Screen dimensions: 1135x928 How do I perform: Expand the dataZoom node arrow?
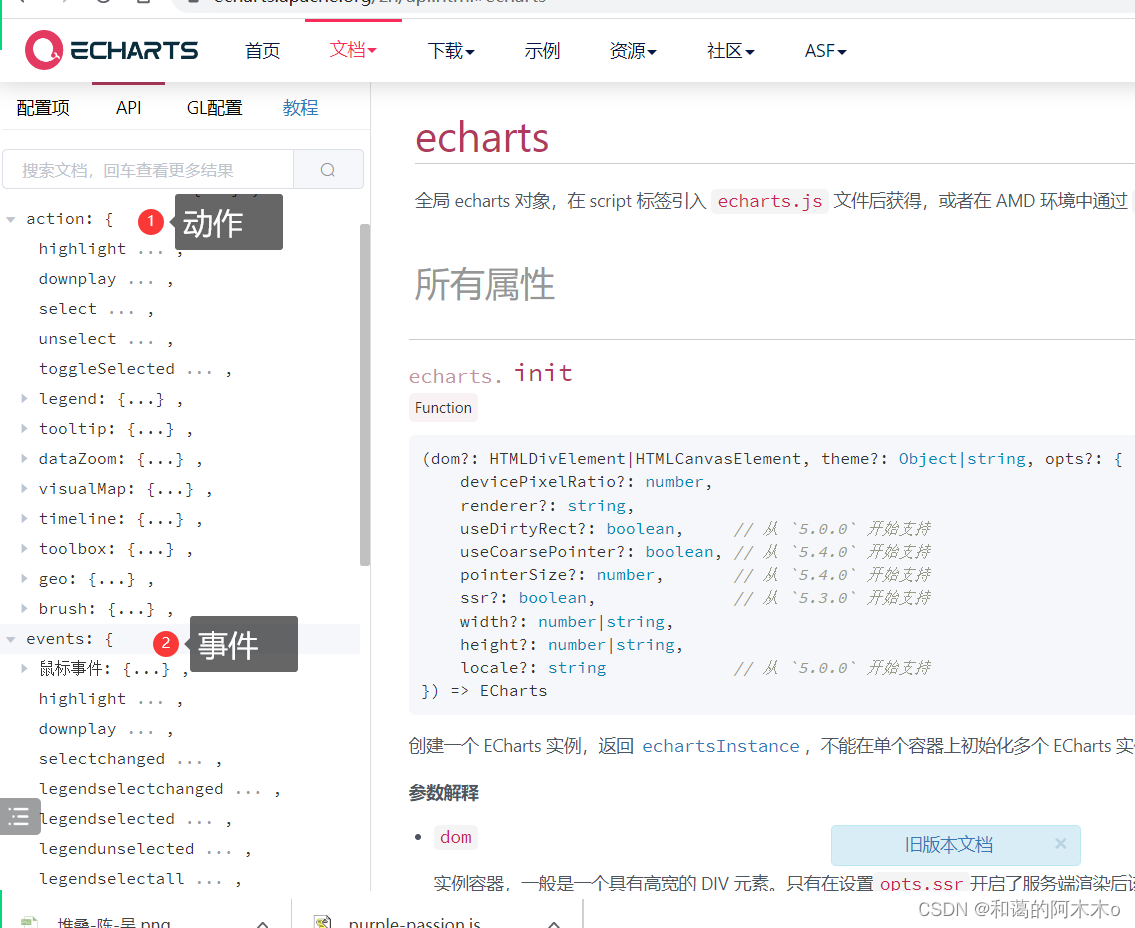[x=24, y=458]
